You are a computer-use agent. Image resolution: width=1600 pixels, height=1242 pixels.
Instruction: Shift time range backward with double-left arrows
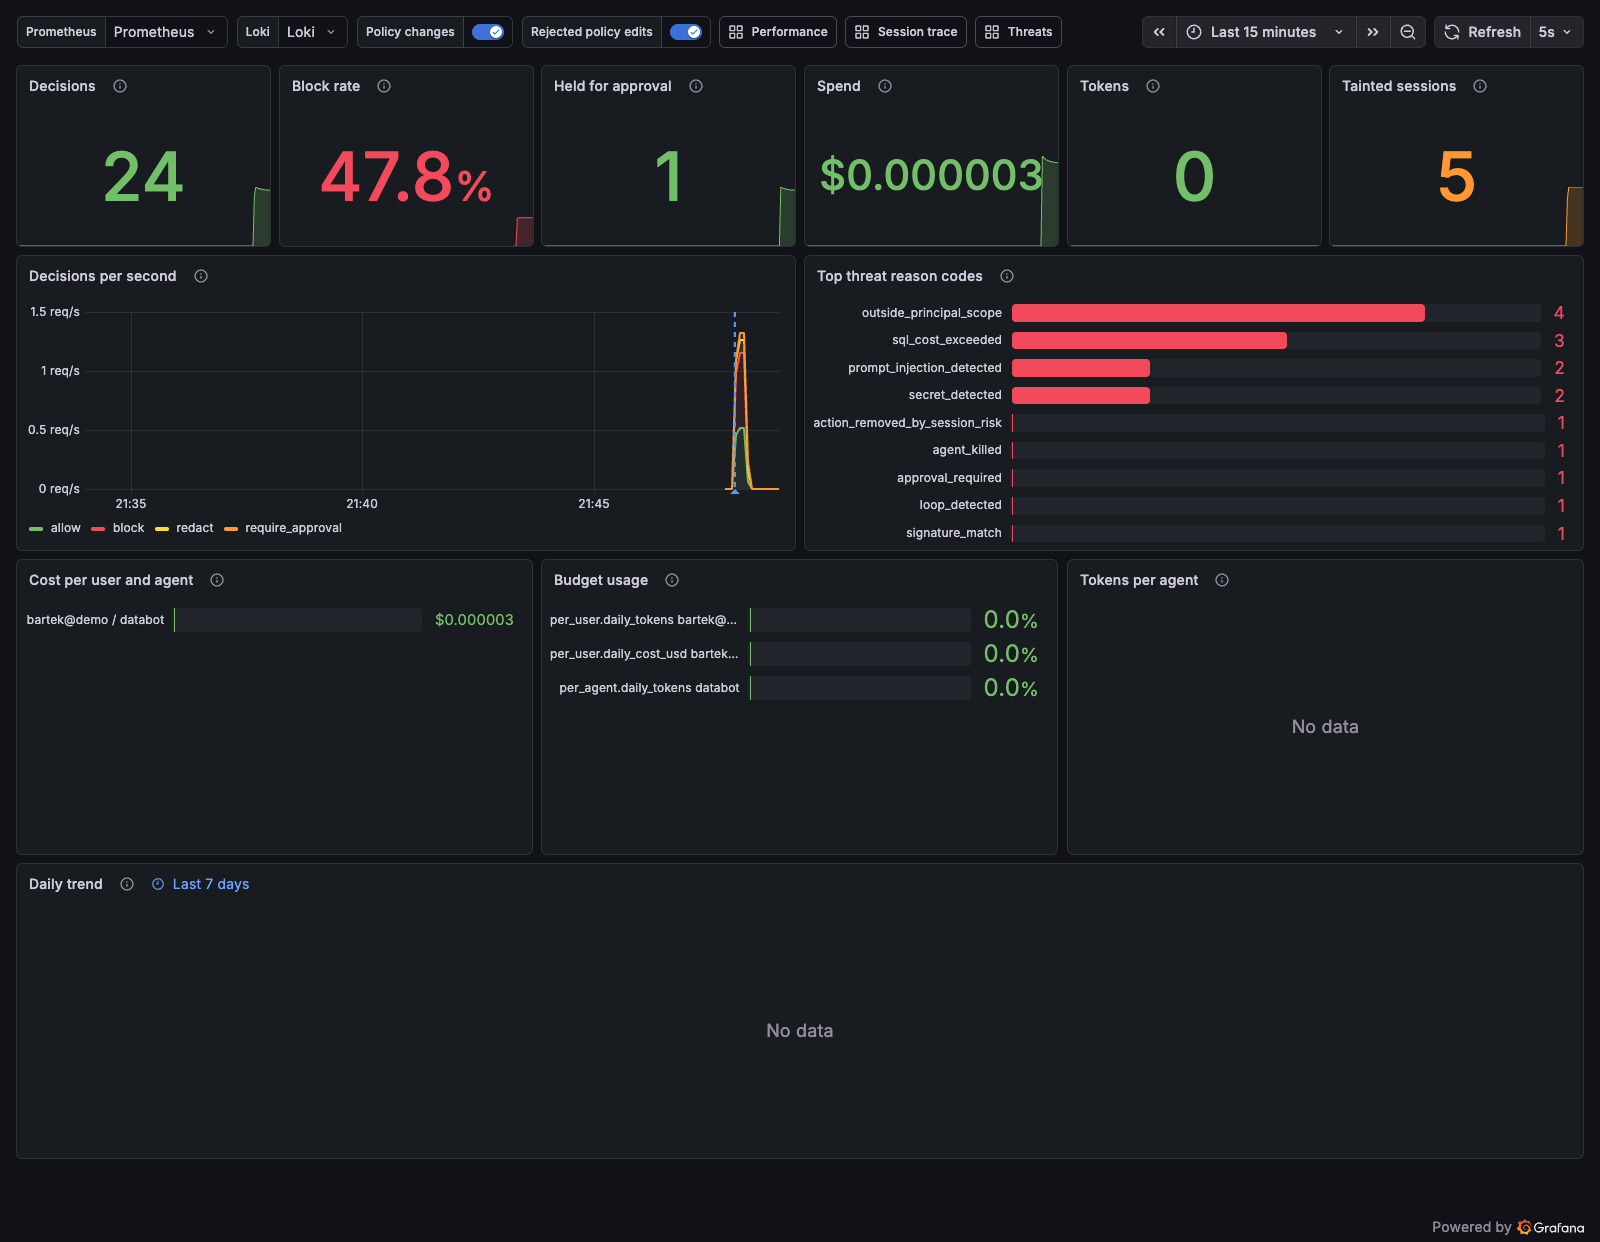[1159, 32]
